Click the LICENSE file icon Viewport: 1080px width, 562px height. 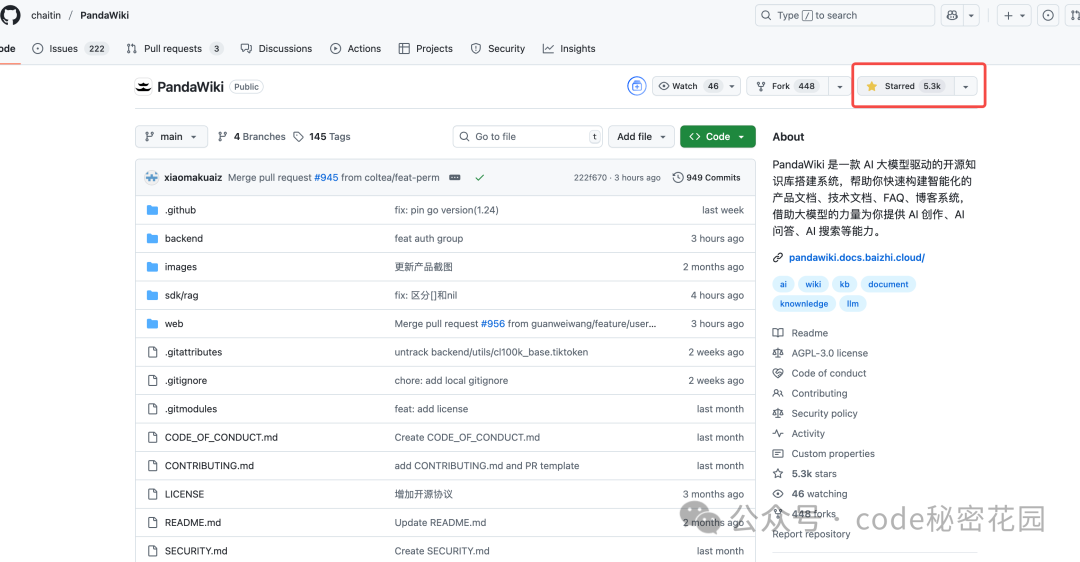click(x=152, y=494)
